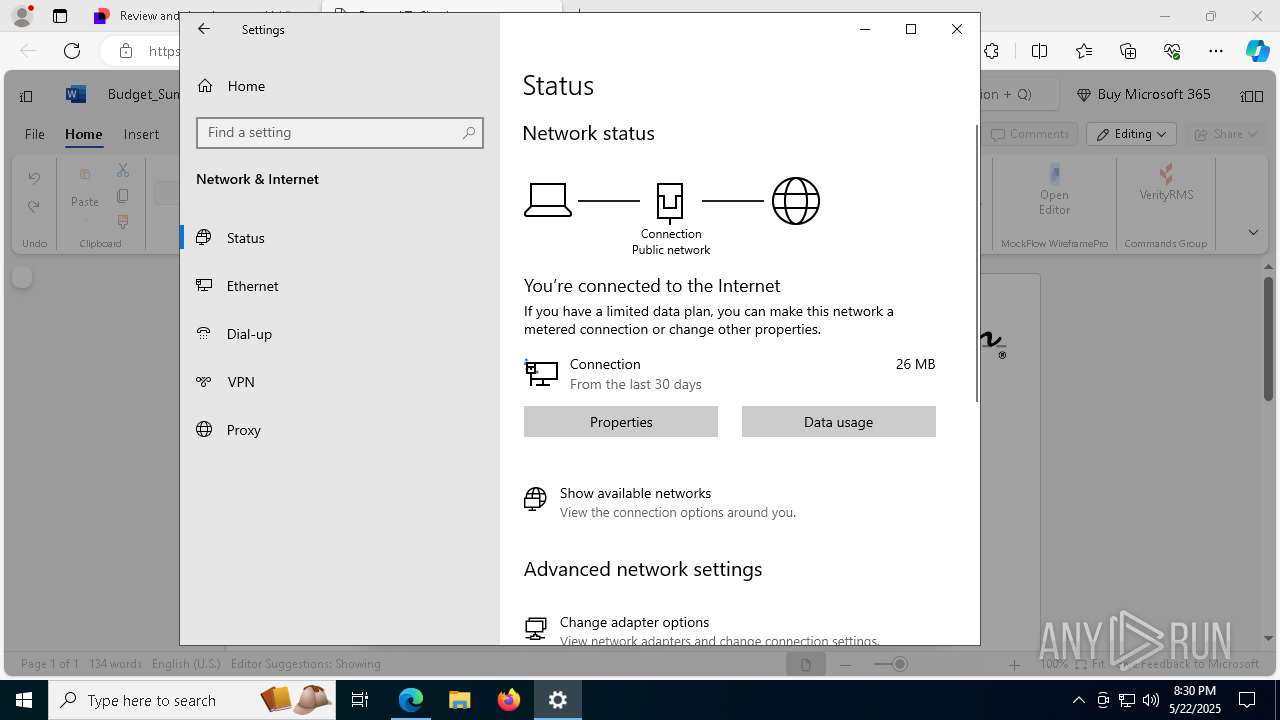This screenshot has height=720, width=1280.
Task: Open browser split screen icon
Action: [1040, 51]
